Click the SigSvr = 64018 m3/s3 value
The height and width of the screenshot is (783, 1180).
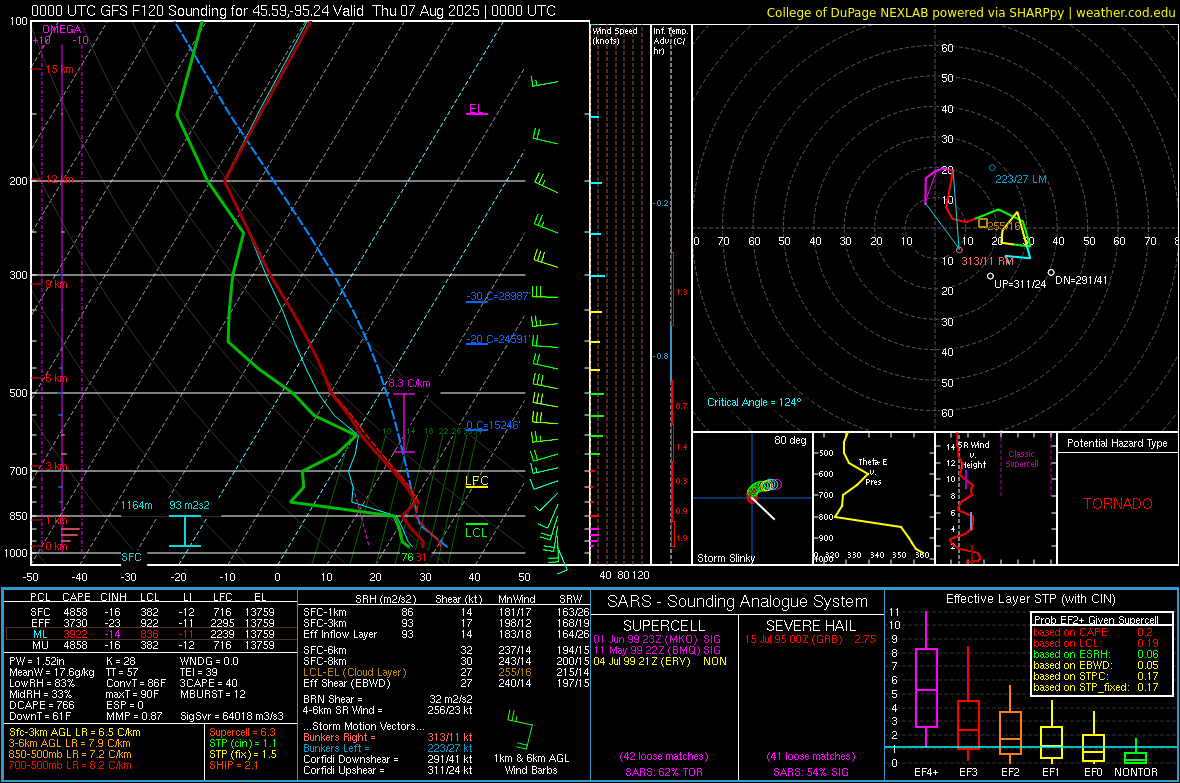click(x=231, y=716)
